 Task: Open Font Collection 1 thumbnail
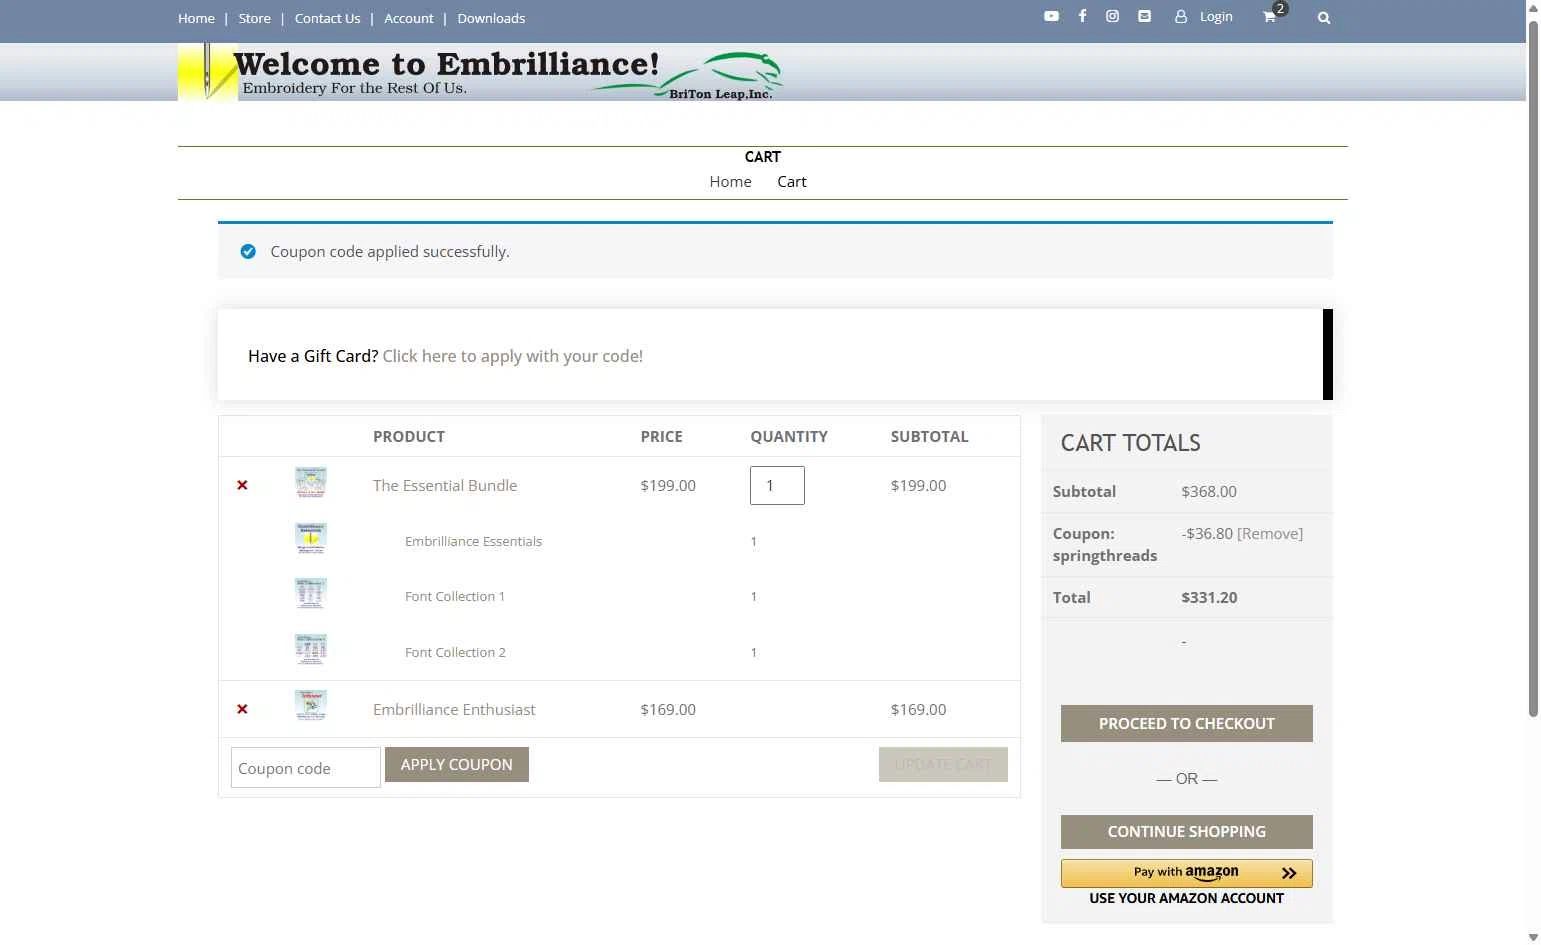311,593
